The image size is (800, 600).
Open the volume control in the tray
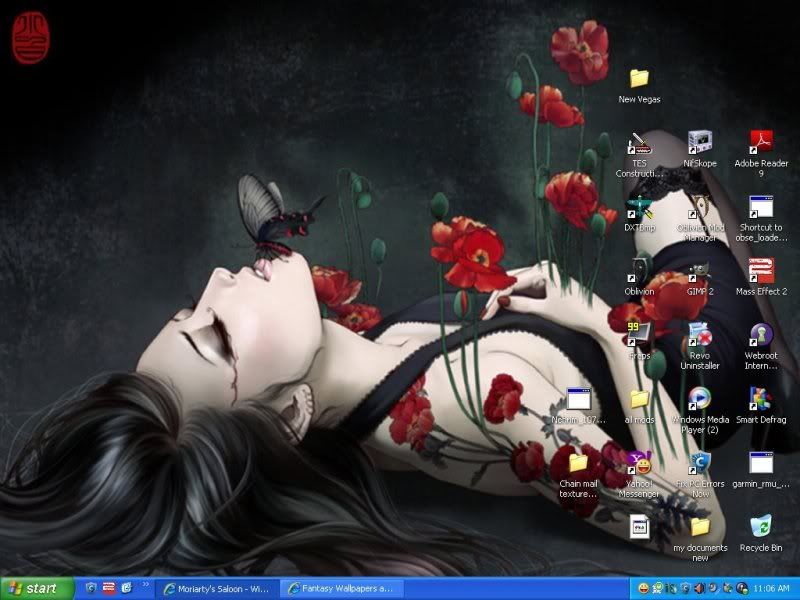tap(698, 588)
